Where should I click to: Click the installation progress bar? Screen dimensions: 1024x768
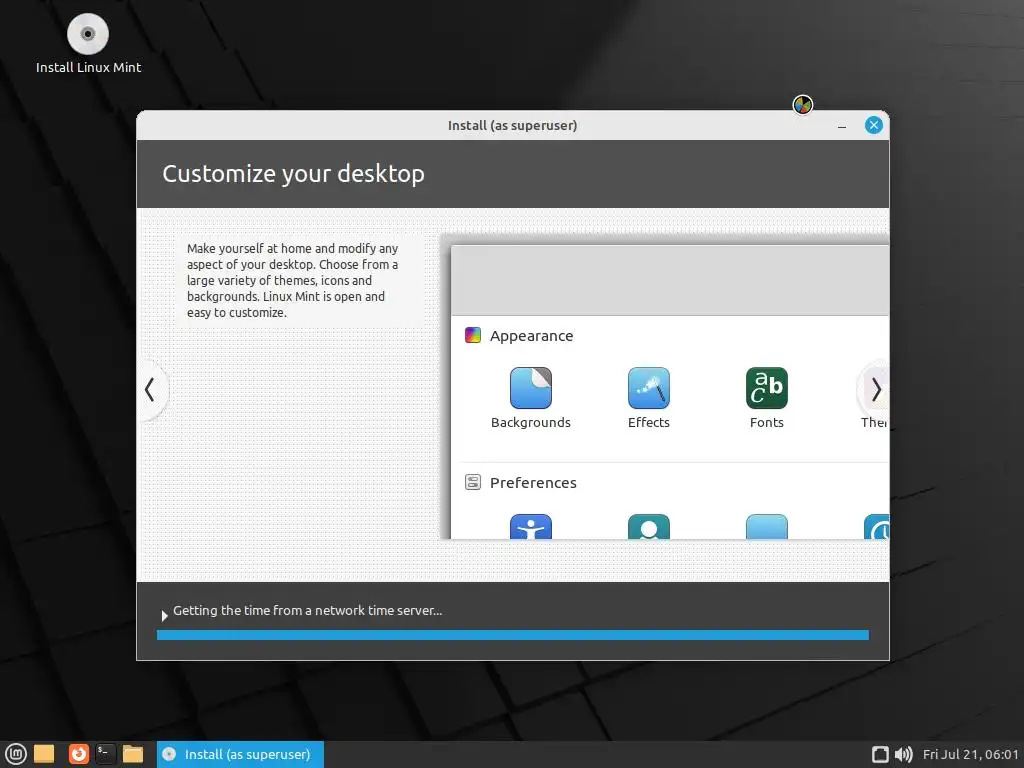click(513, 635)
